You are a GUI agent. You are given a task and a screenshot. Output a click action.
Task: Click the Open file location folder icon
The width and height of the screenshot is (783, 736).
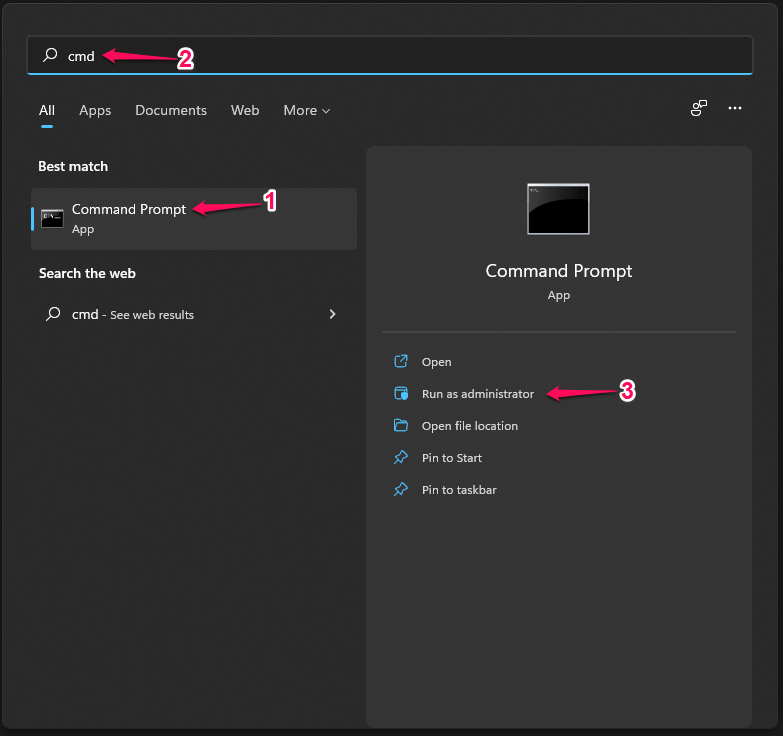pyautogui.click(x=401, y=426)
